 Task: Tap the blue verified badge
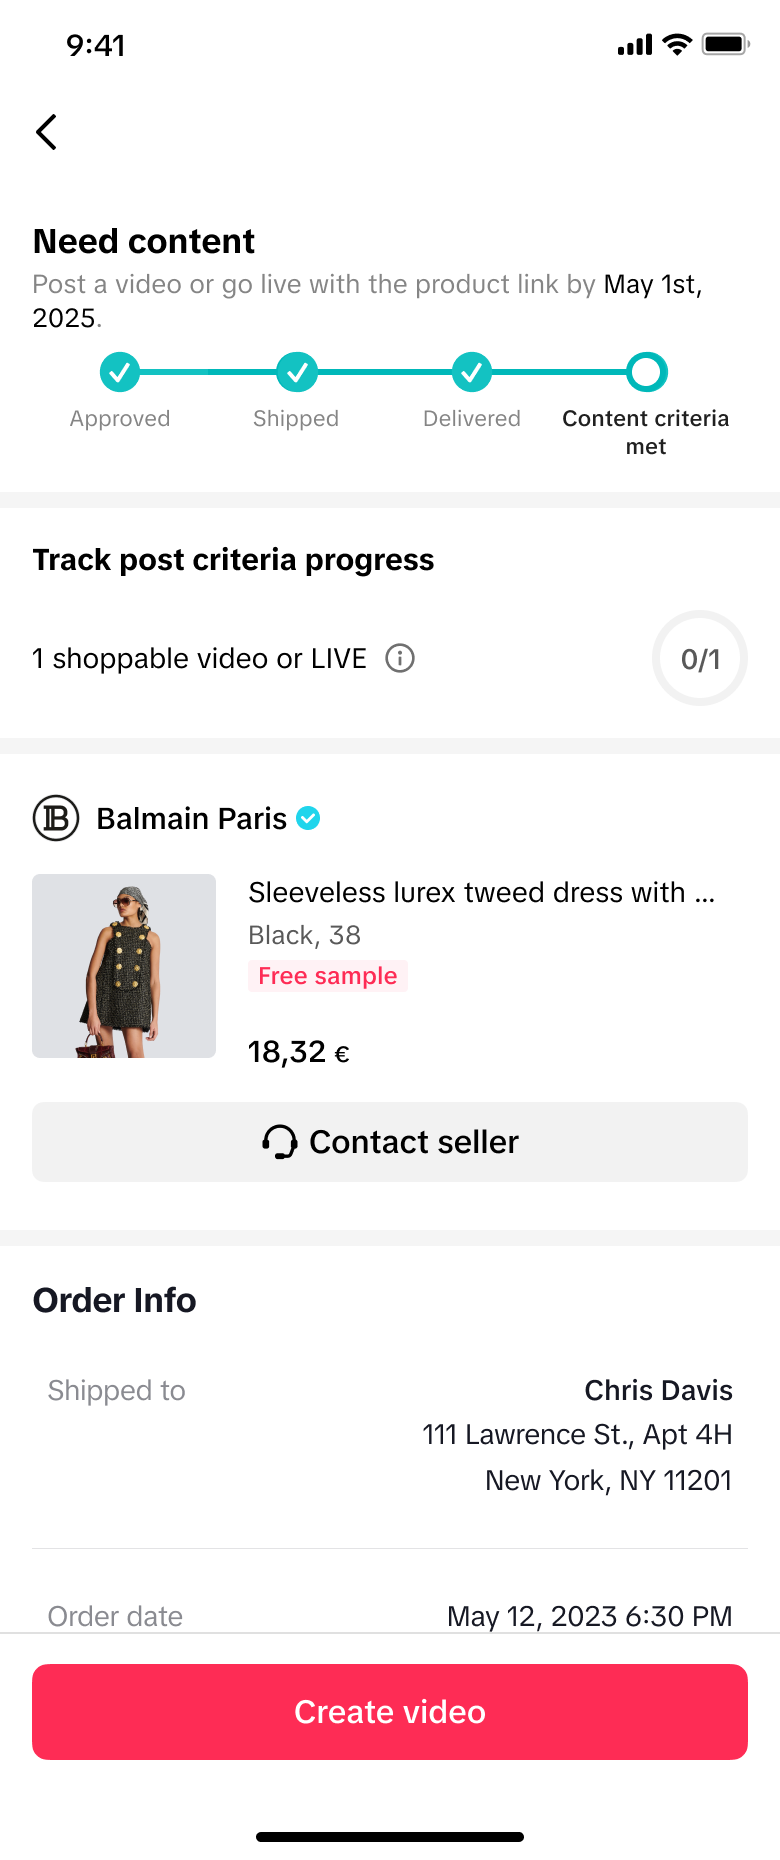[309, 818]
